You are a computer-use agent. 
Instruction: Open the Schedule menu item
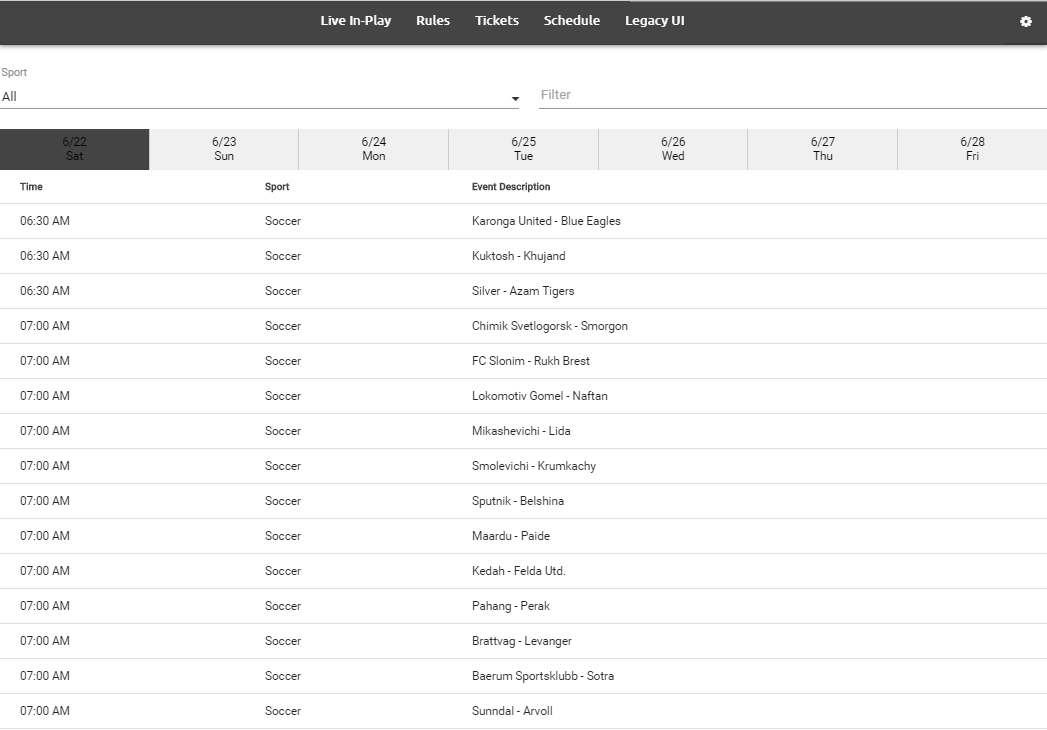pos(572,21)
